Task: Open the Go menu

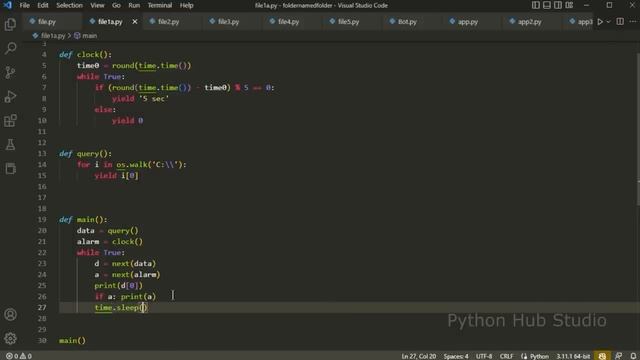Action: point(116,5)
